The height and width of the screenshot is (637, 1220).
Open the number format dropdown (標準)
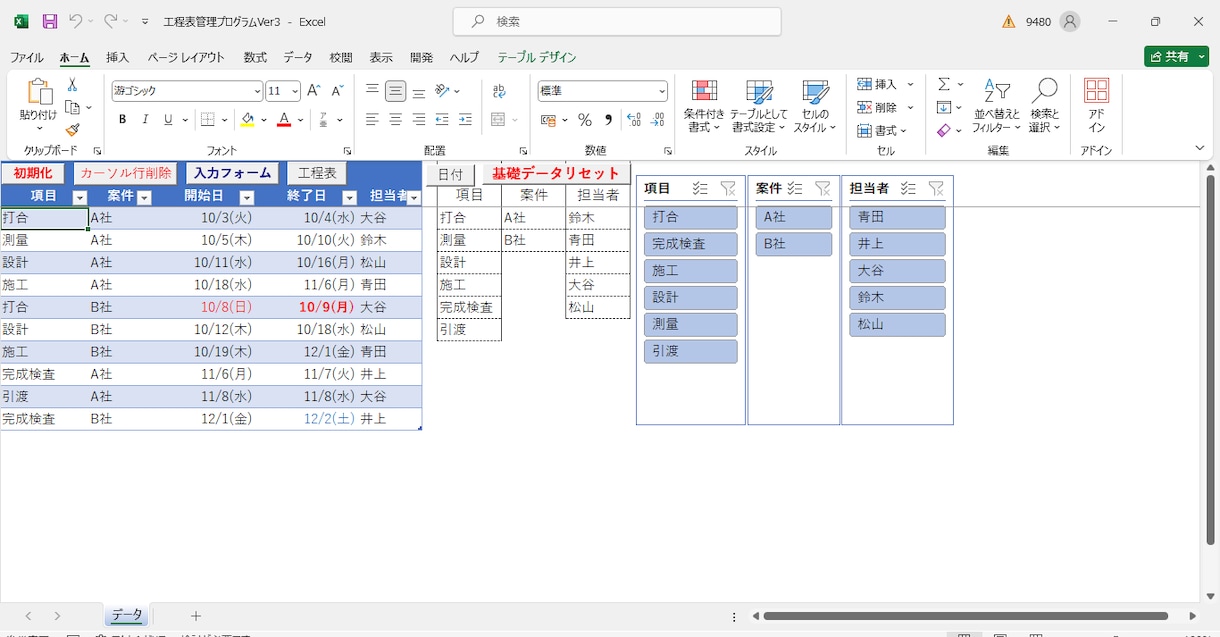(x=662, y=91)
